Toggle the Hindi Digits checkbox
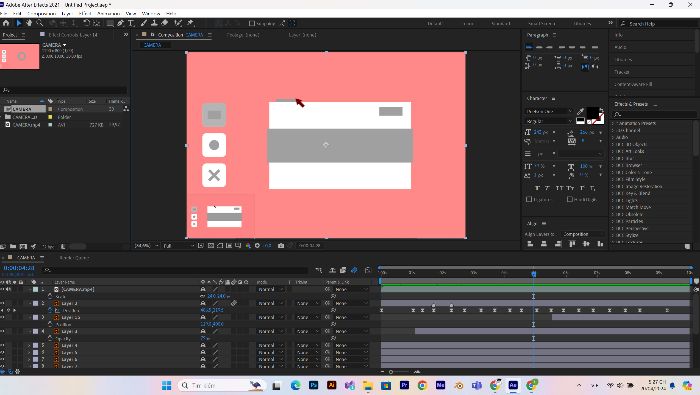Image resolution: width=700 pixels, height=395 pixels. [570, 199]
